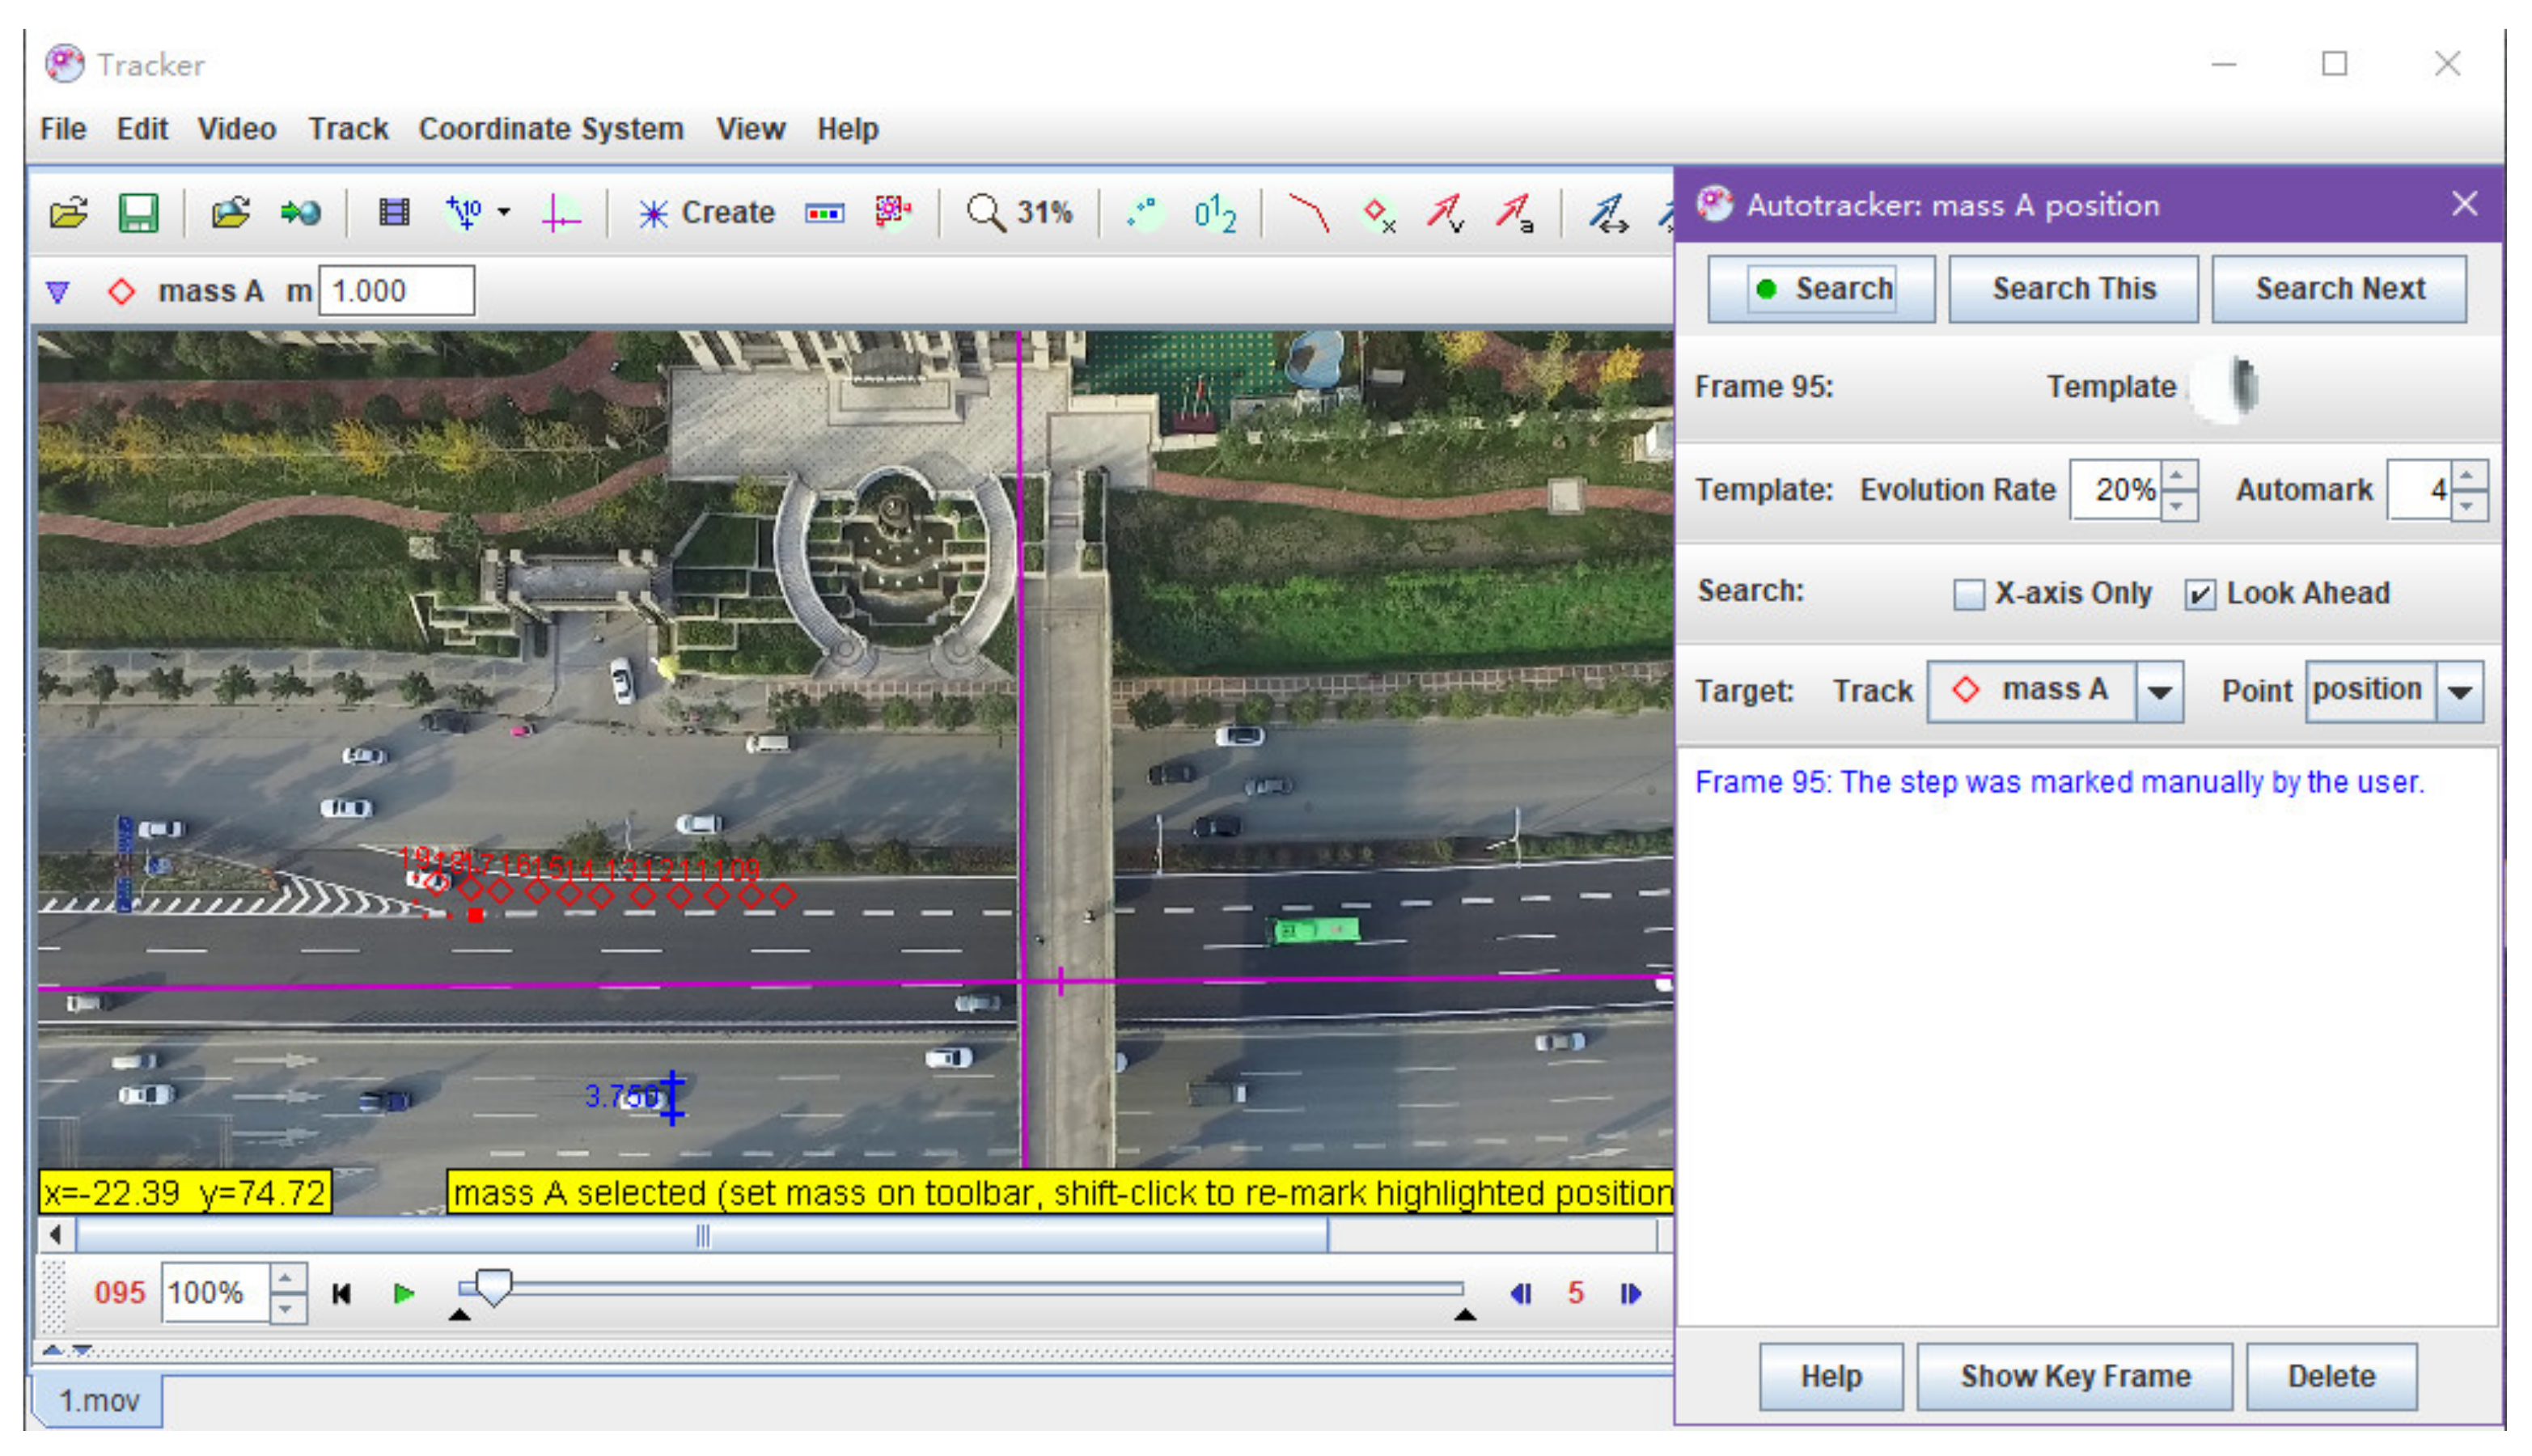Screen dimensions: 2532x1456
Task: Open the Target Track mass A dropdown
Action: tap(2159, 692)
